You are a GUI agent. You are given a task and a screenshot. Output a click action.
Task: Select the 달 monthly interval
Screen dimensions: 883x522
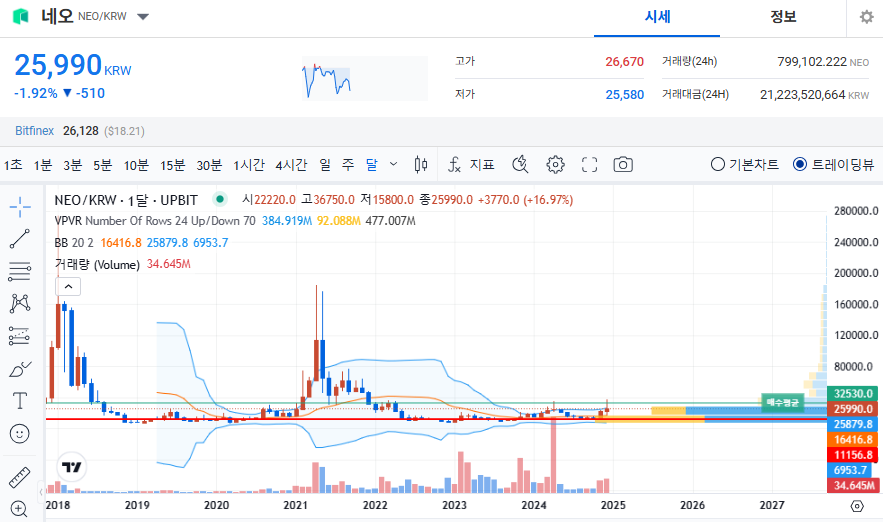pyautogui.click(x=372, y=164)
